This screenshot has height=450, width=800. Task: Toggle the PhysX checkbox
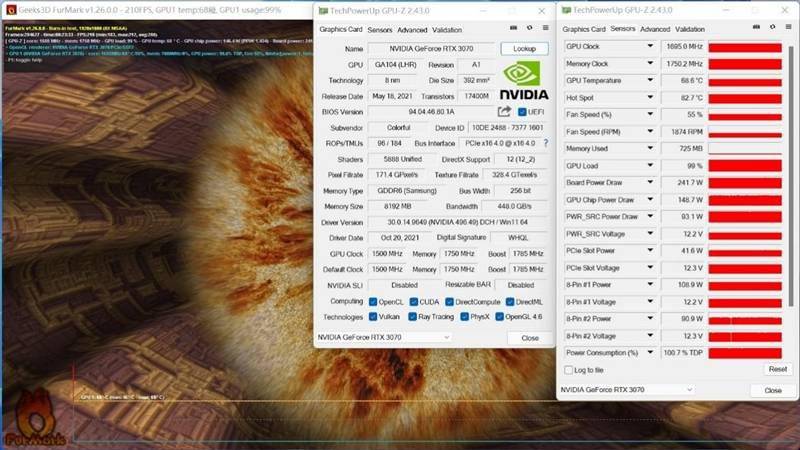464,317
